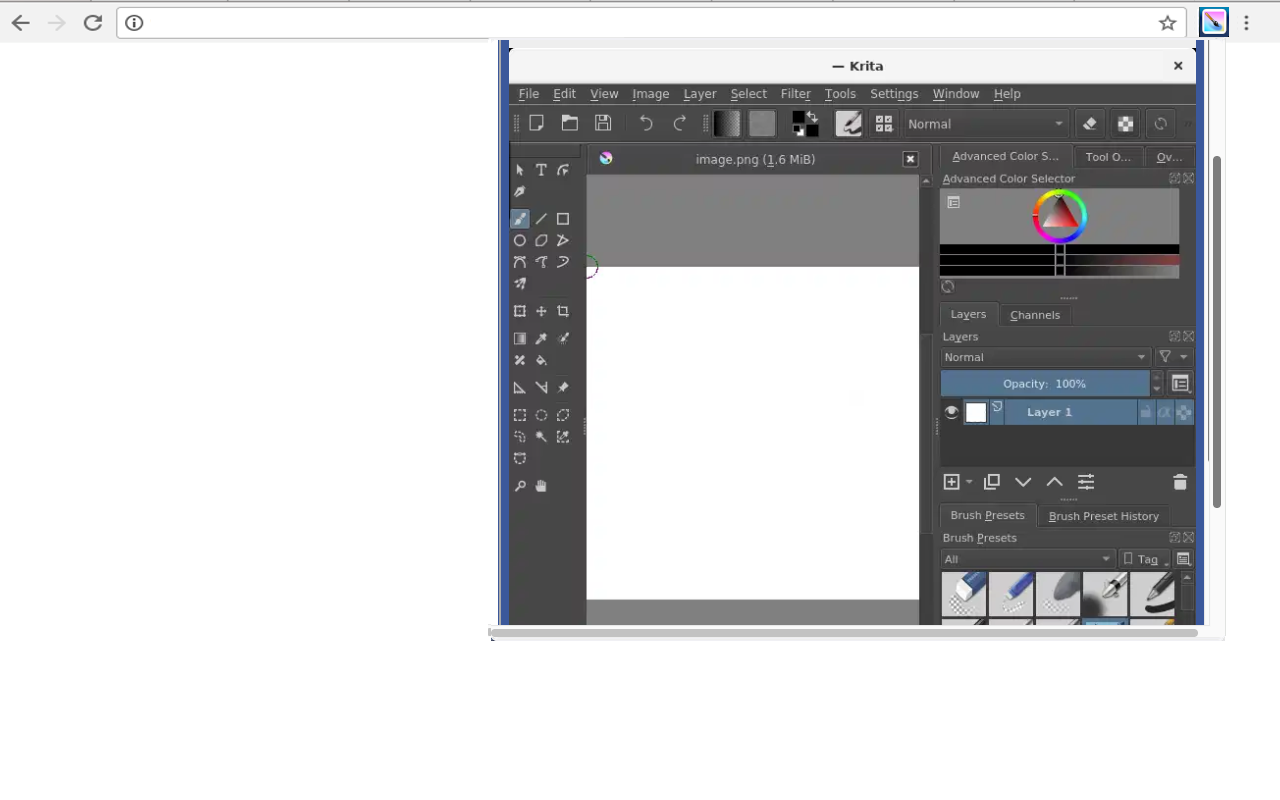Open the Filter menu
This screenshot has height=800, width=1280.
[x=795, y=93]
